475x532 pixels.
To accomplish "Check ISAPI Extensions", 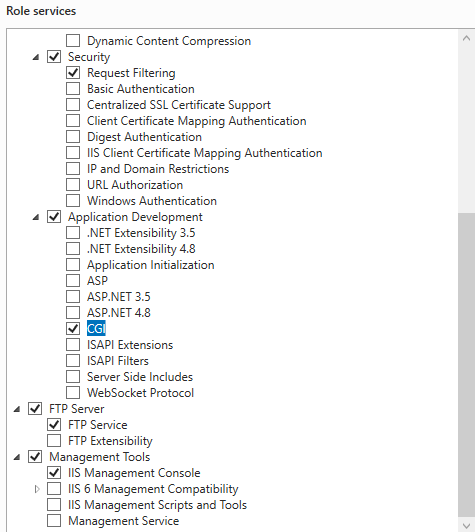I will point(73,345).
